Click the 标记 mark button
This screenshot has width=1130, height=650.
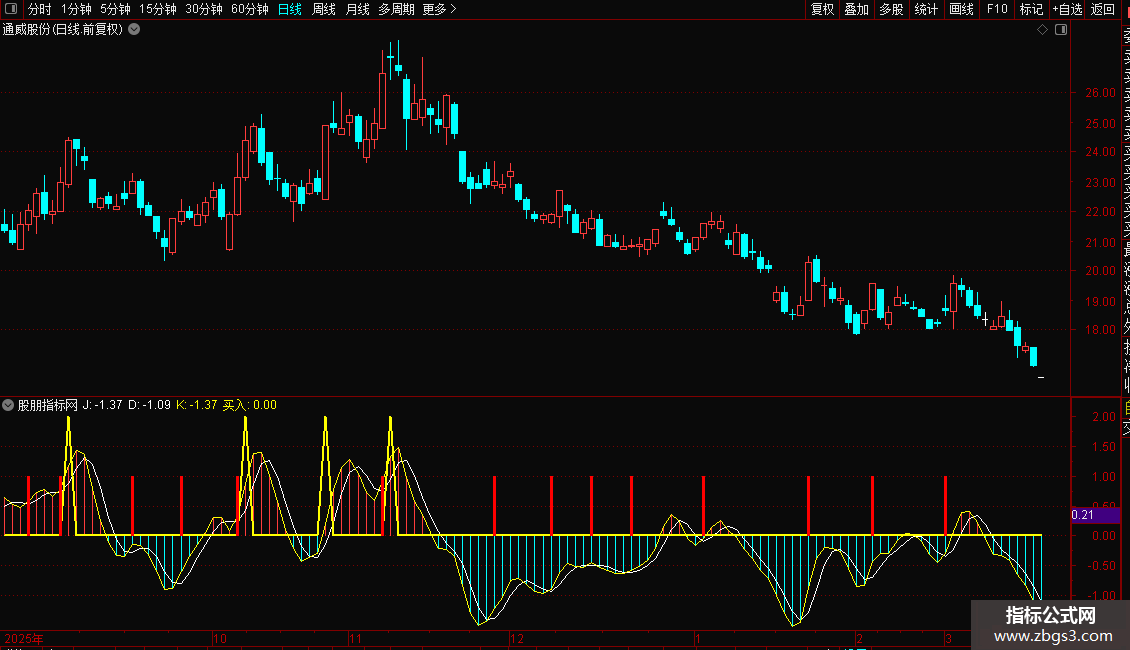pyautogui.click(x=1031, y=9)
